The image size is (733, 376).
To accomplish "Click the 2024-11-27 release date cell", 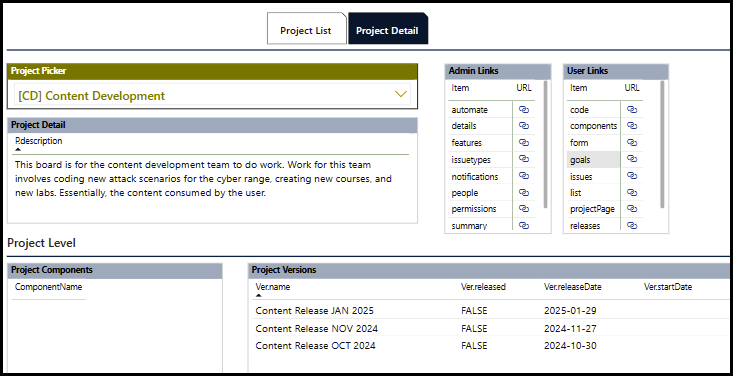I will [x=570, y=328].
